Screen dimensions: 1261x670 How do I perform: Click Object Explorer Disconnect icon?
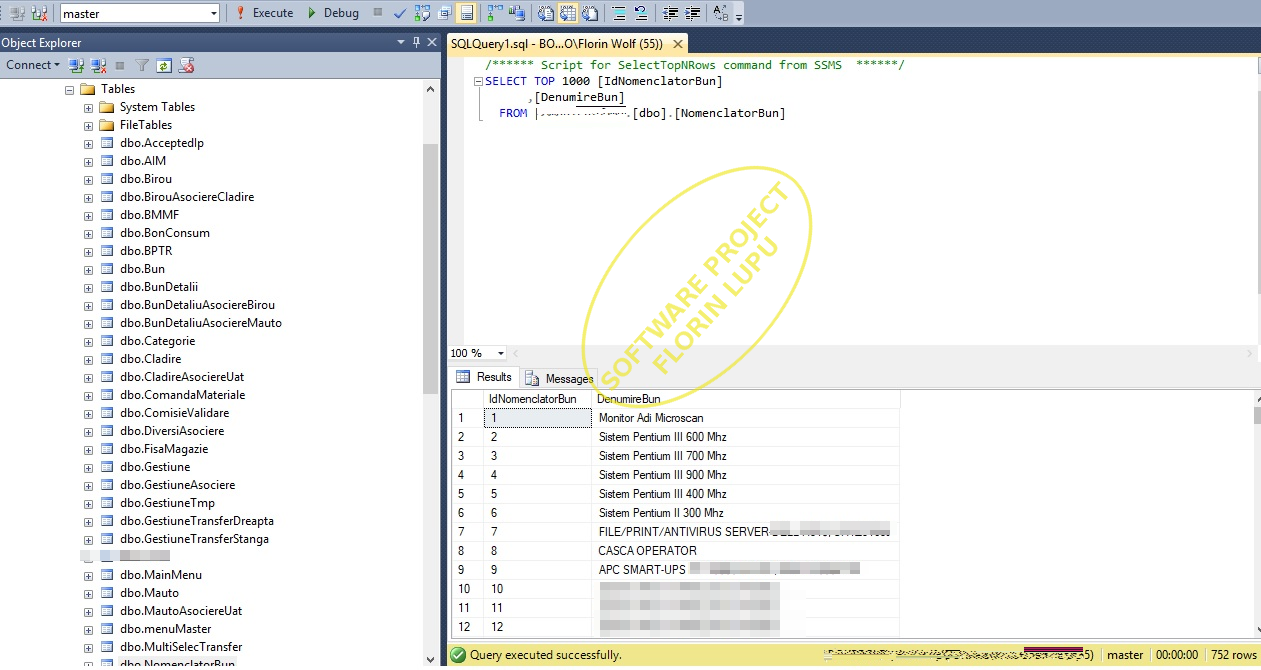coord(98,65)
